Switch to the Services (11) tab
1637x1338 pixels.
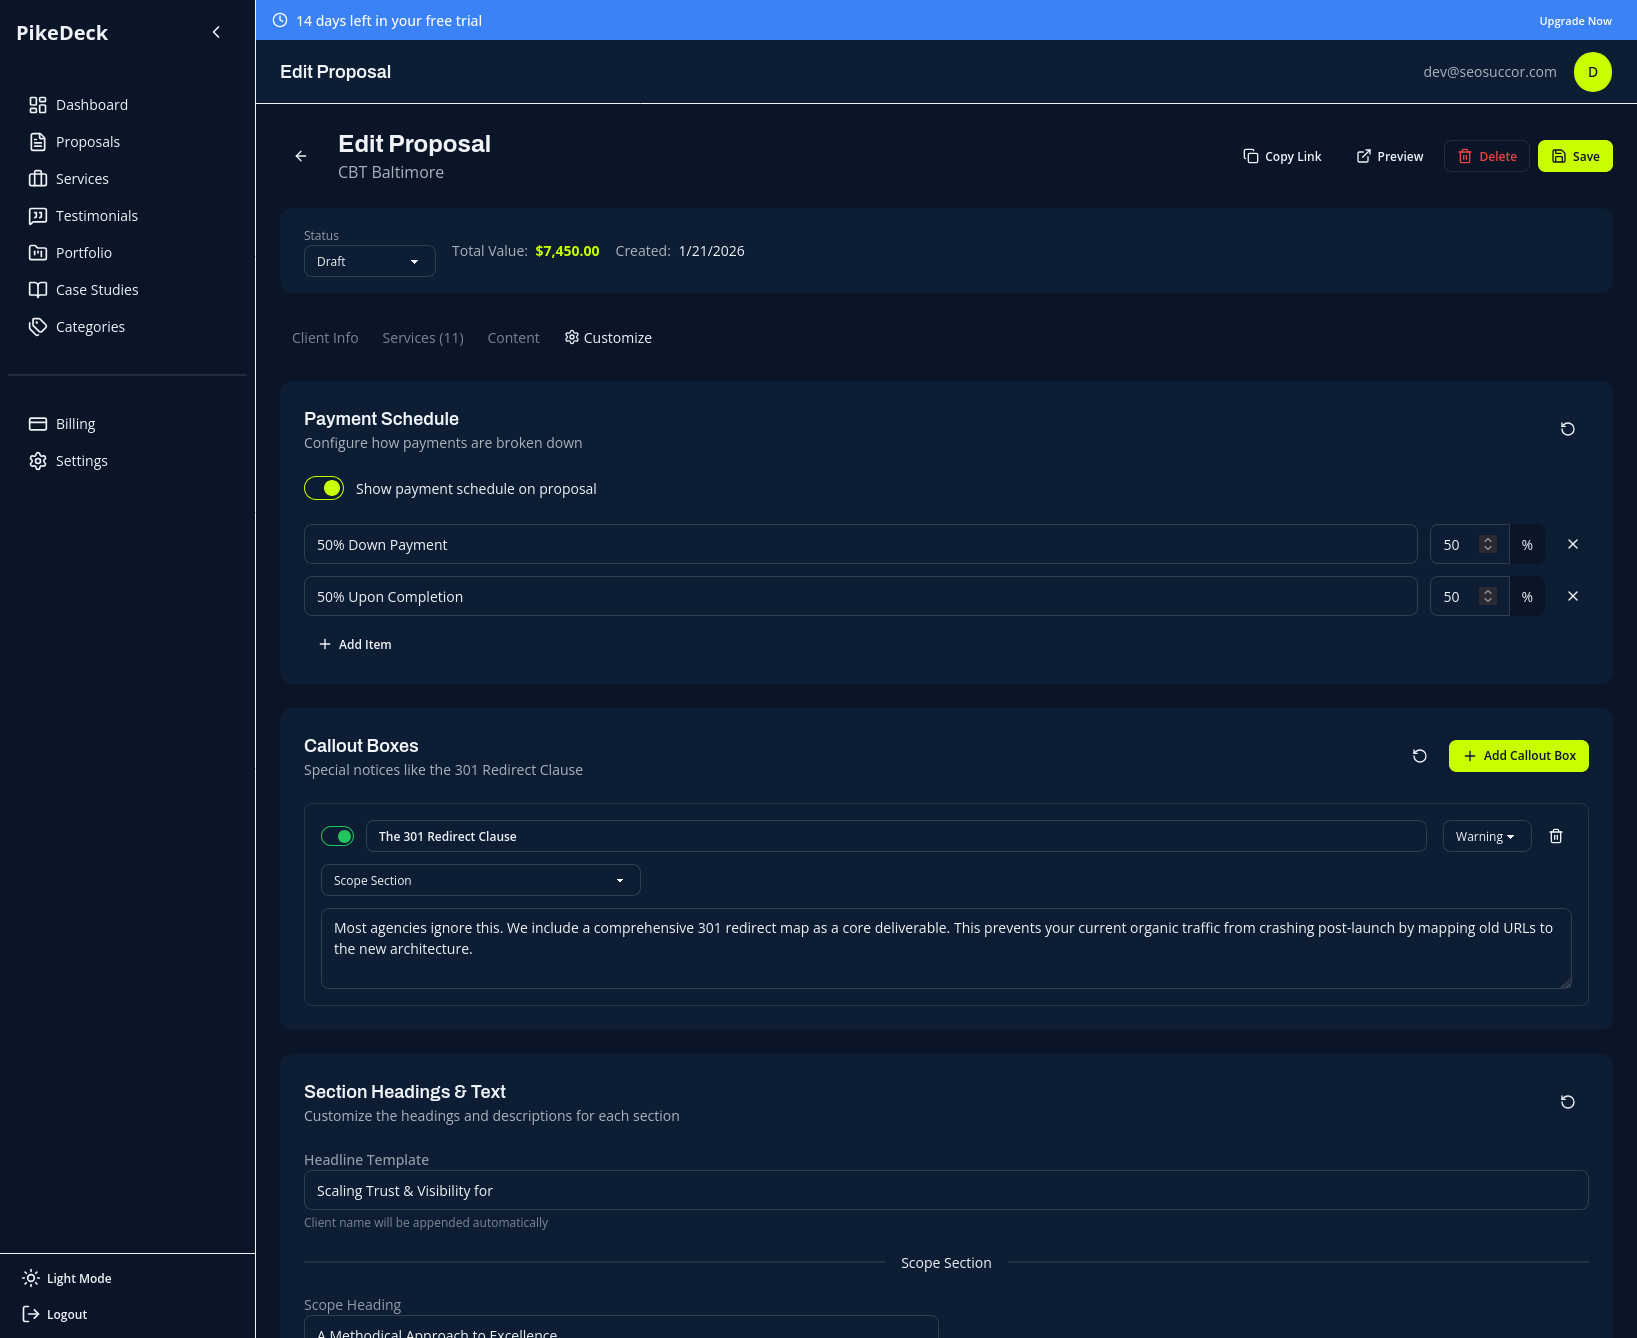click(422, 338)
